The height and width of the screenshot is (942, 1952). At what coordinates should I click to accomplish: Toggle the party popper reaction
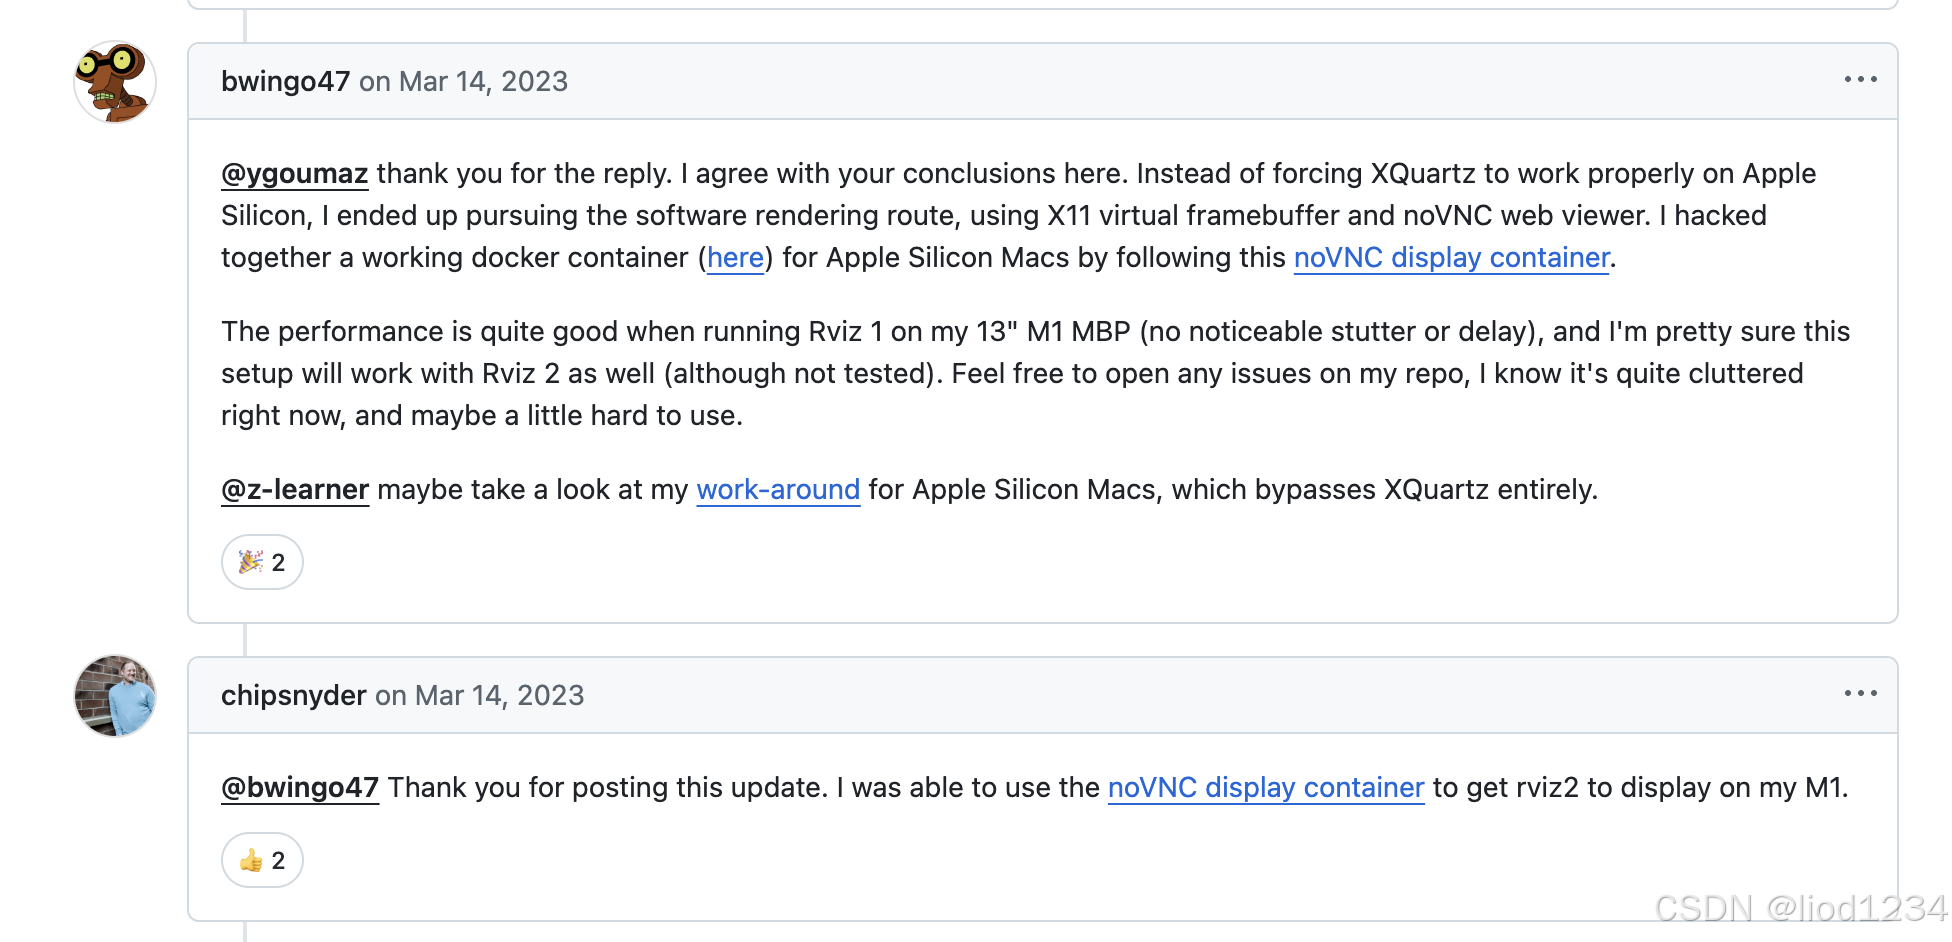(262, 562)
